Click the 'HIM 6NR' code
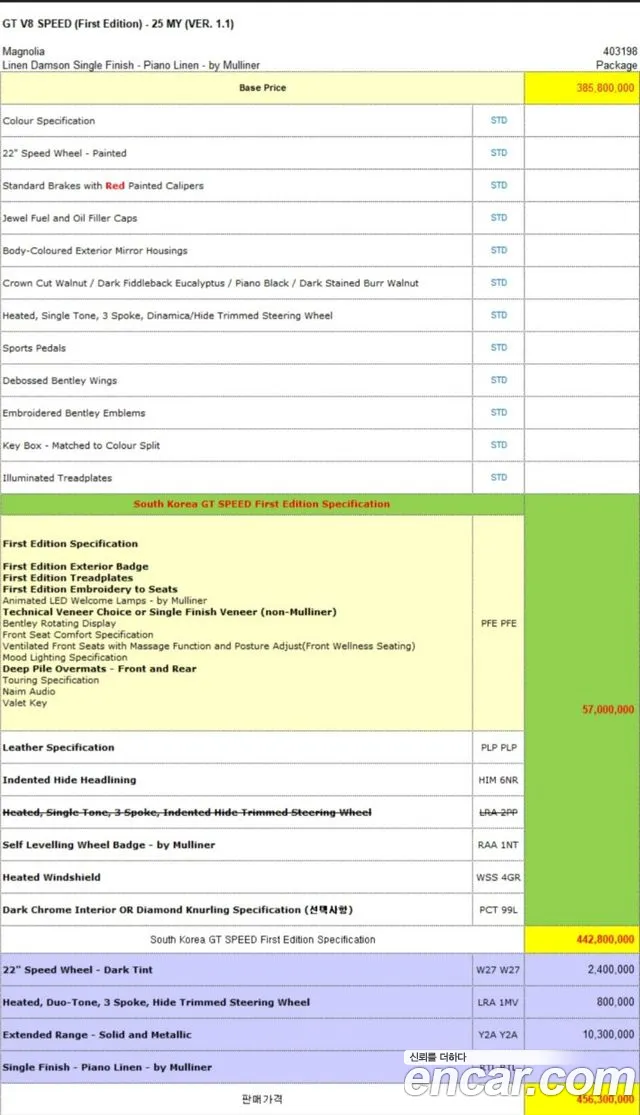Screen dimensions: 640x1115 point(498,780)
